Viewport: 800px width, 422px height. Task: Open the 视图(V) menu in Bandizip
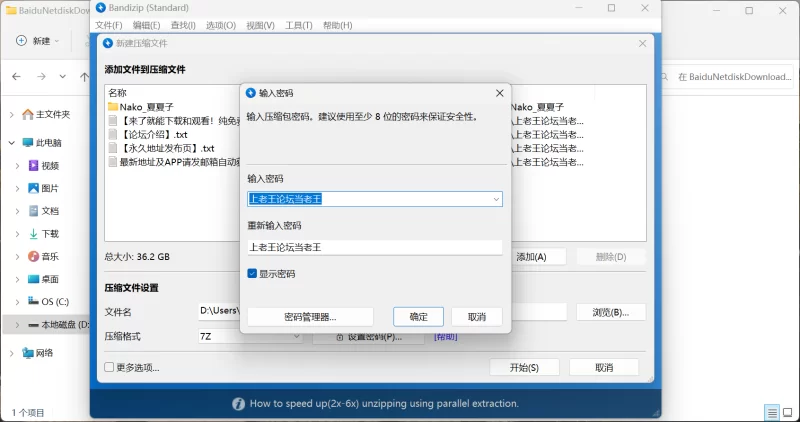pos(260,25)
